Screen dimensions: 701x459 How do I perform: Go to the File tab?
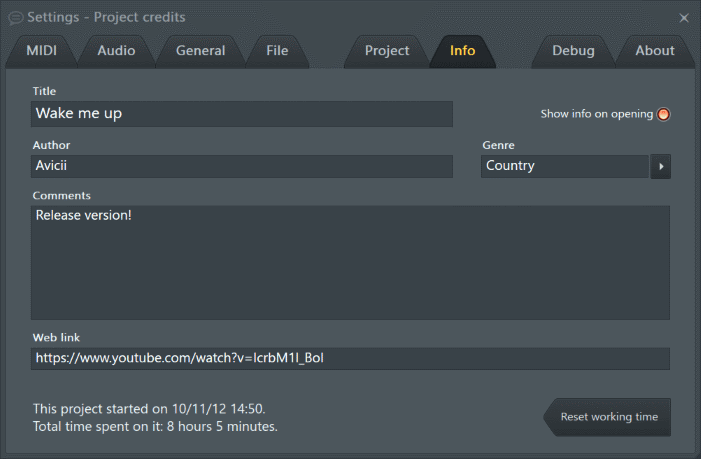click(277, 51)
